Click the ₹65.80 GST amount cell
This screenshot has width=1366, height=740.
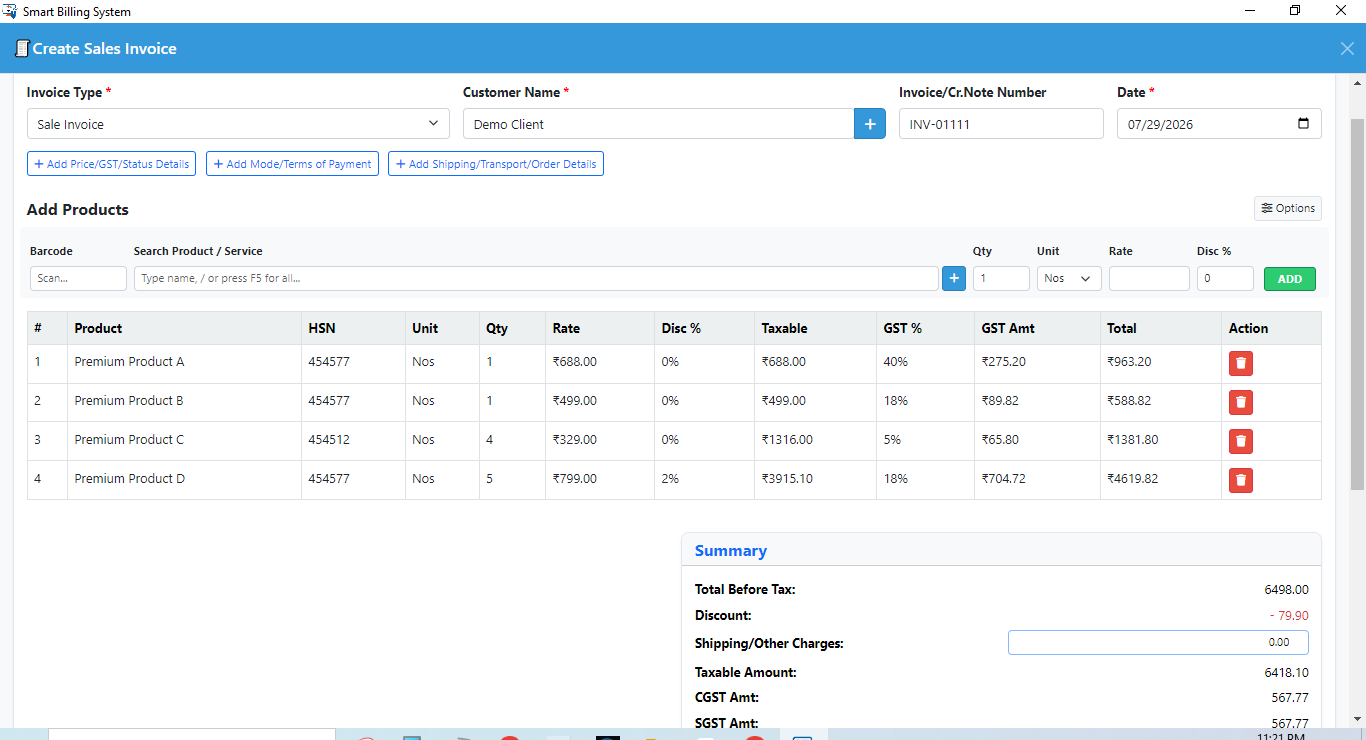(x=1038, y=440)
